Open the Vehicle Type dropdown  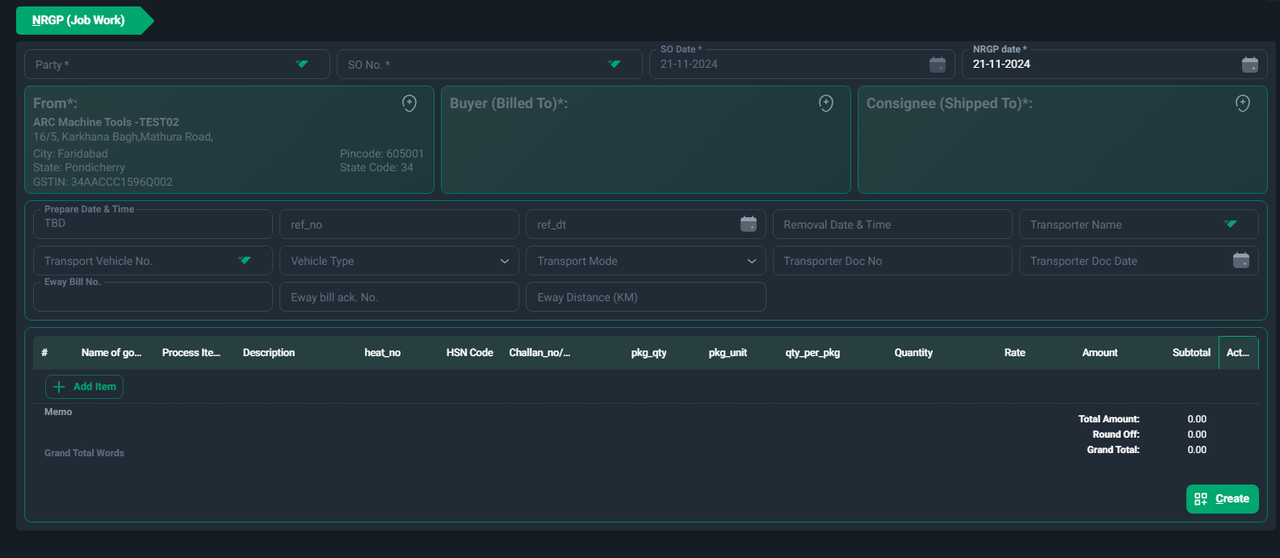tap(399, 261)
